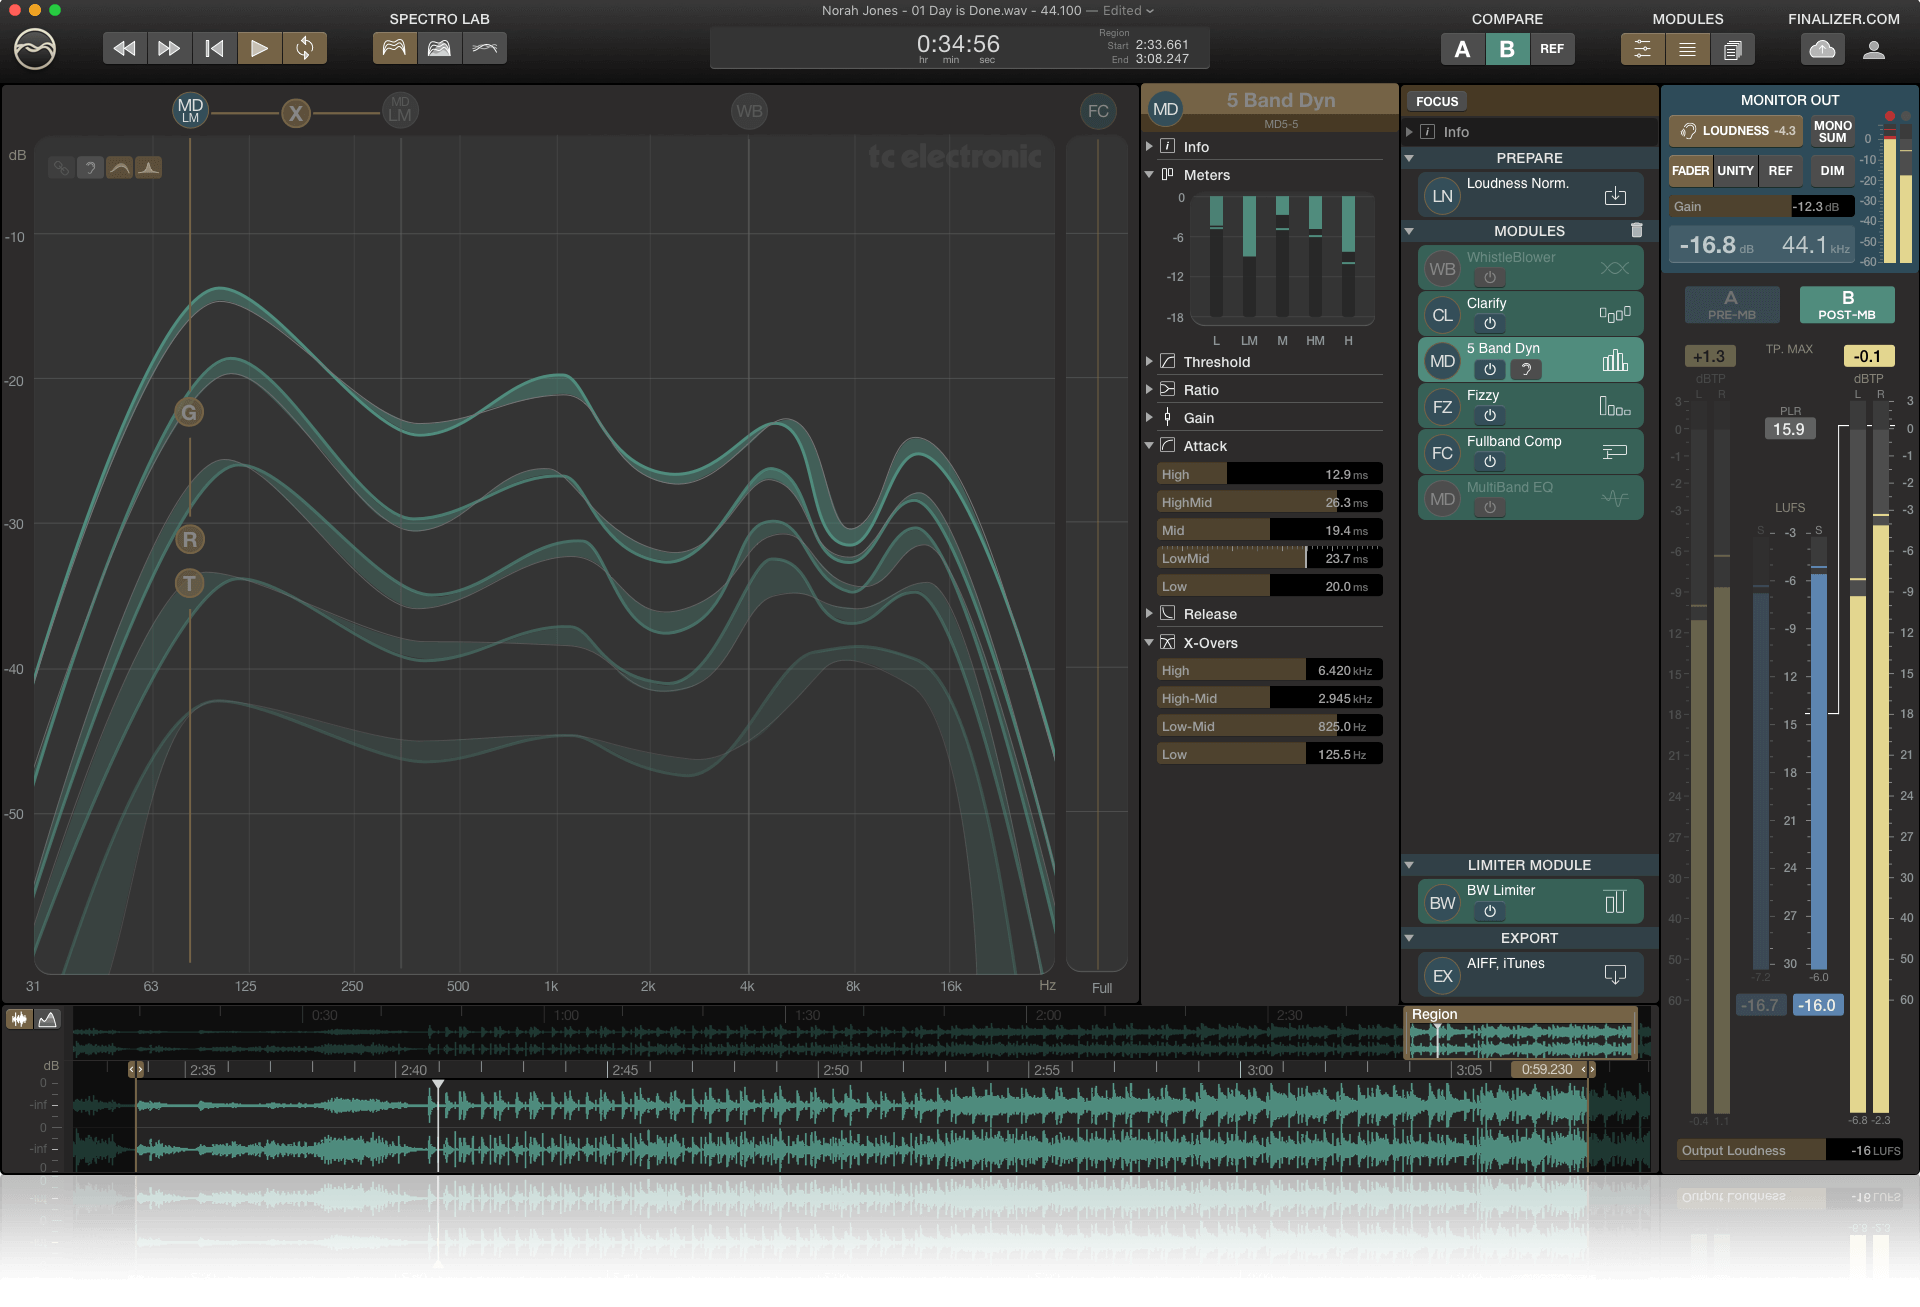Click envelope view icon in timeline
The width and height of the screenshot is (1920, 1307).
(x=48, y=1019)
